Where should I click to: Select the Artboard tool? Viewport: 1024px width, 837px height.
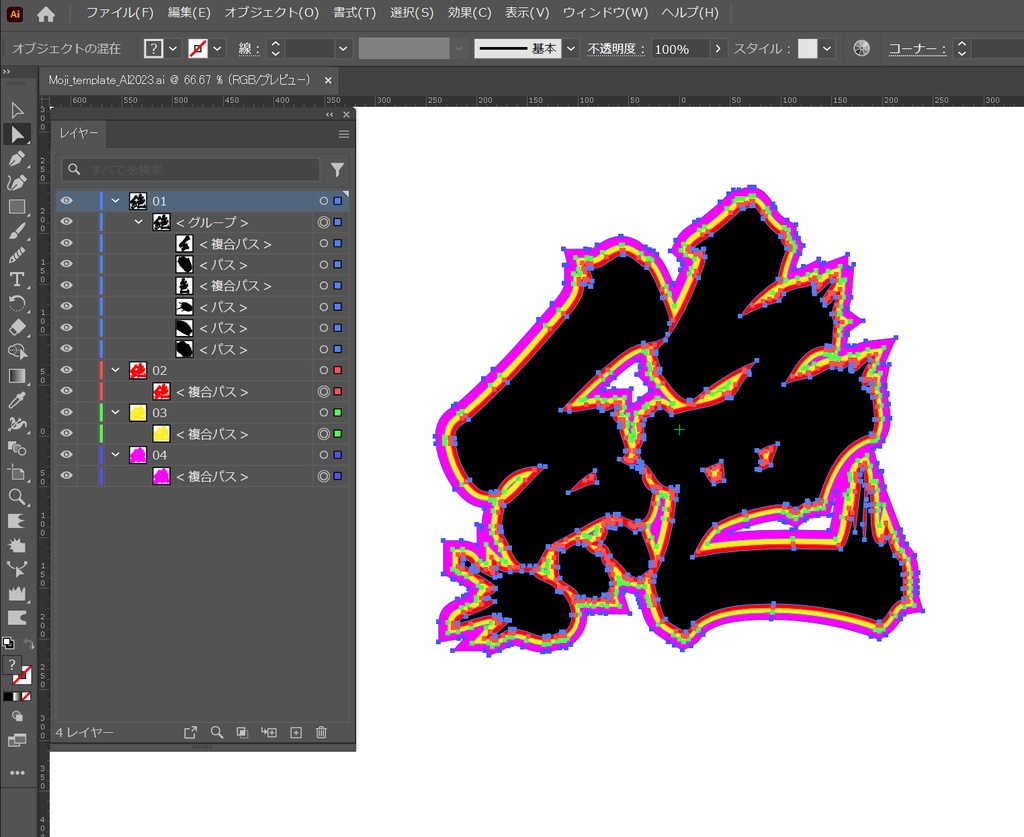tap(17, 473)
